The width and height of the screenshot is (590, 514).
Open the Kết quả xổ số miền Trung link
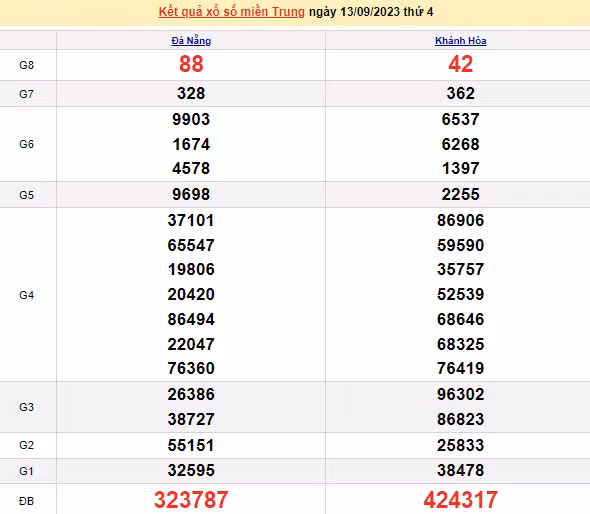click(231, 12)
